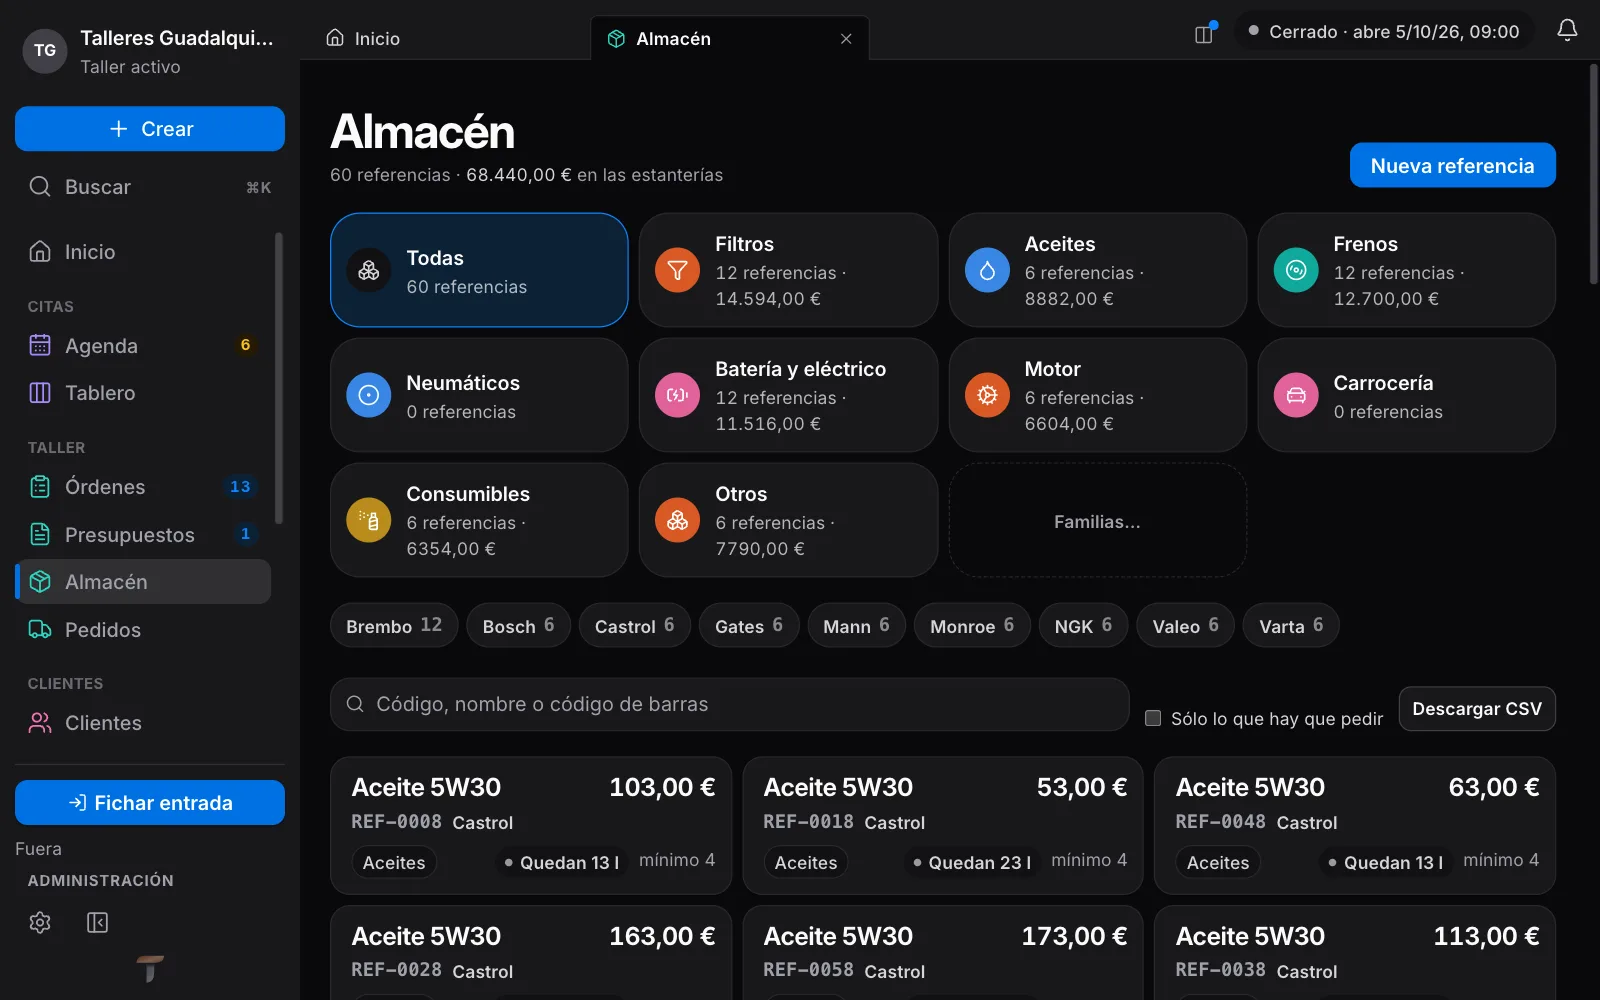
Task: Open Presupuestos in the sidebar
Action: (x=143, y=534)
